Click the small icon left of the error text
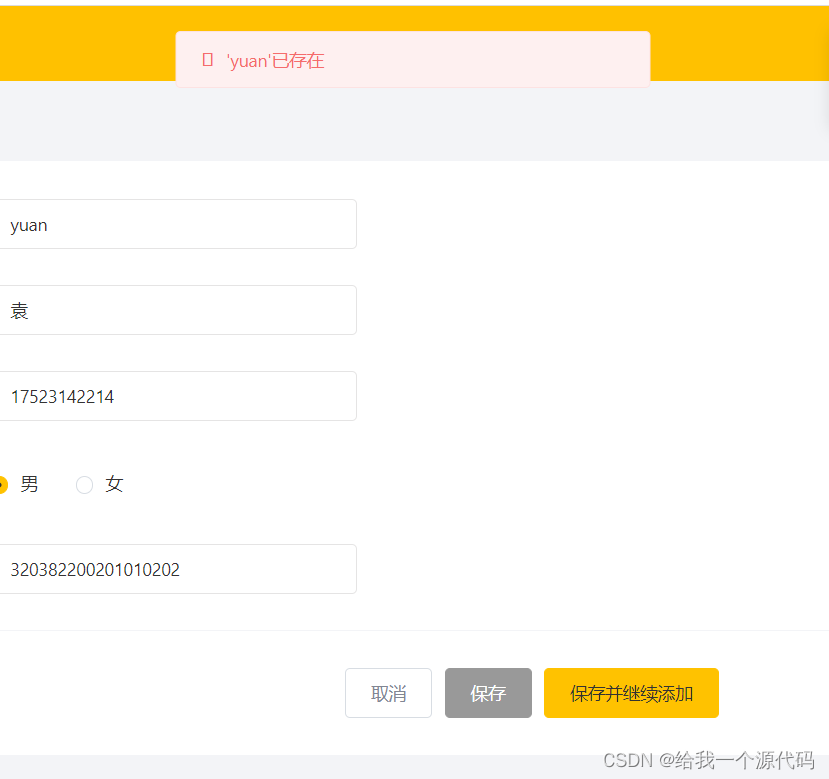Screen dimensions: 829x779 point(207,59)
